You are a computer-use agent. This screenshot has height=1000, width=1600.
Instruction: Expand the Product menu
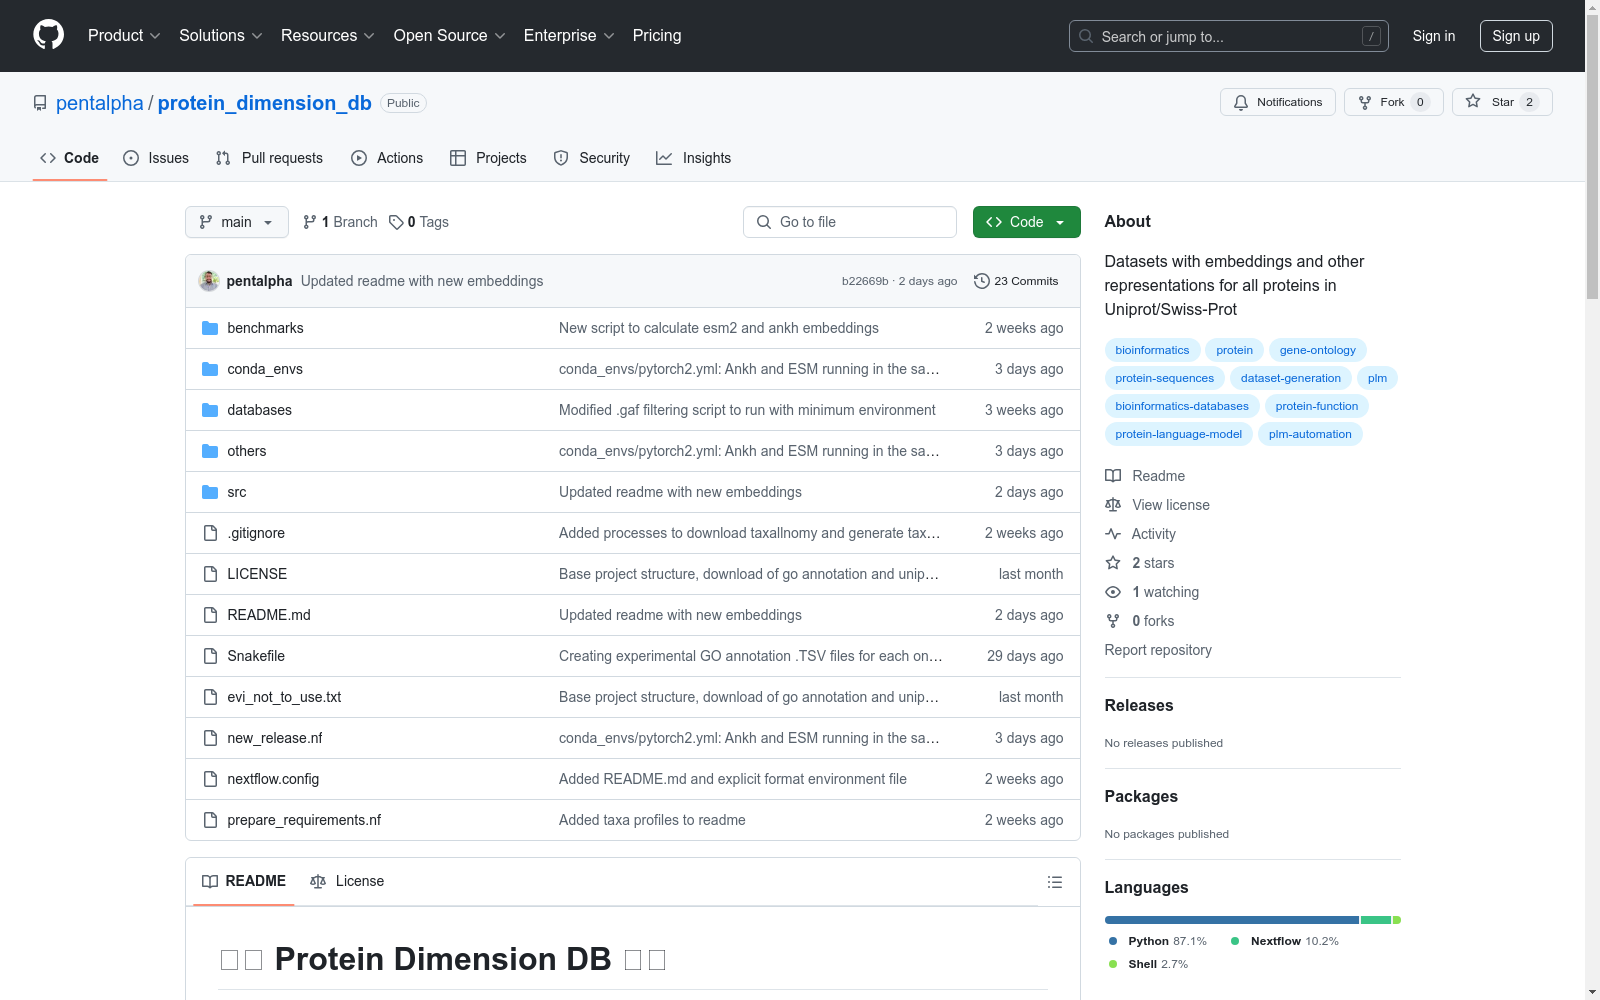pos(124,35)
